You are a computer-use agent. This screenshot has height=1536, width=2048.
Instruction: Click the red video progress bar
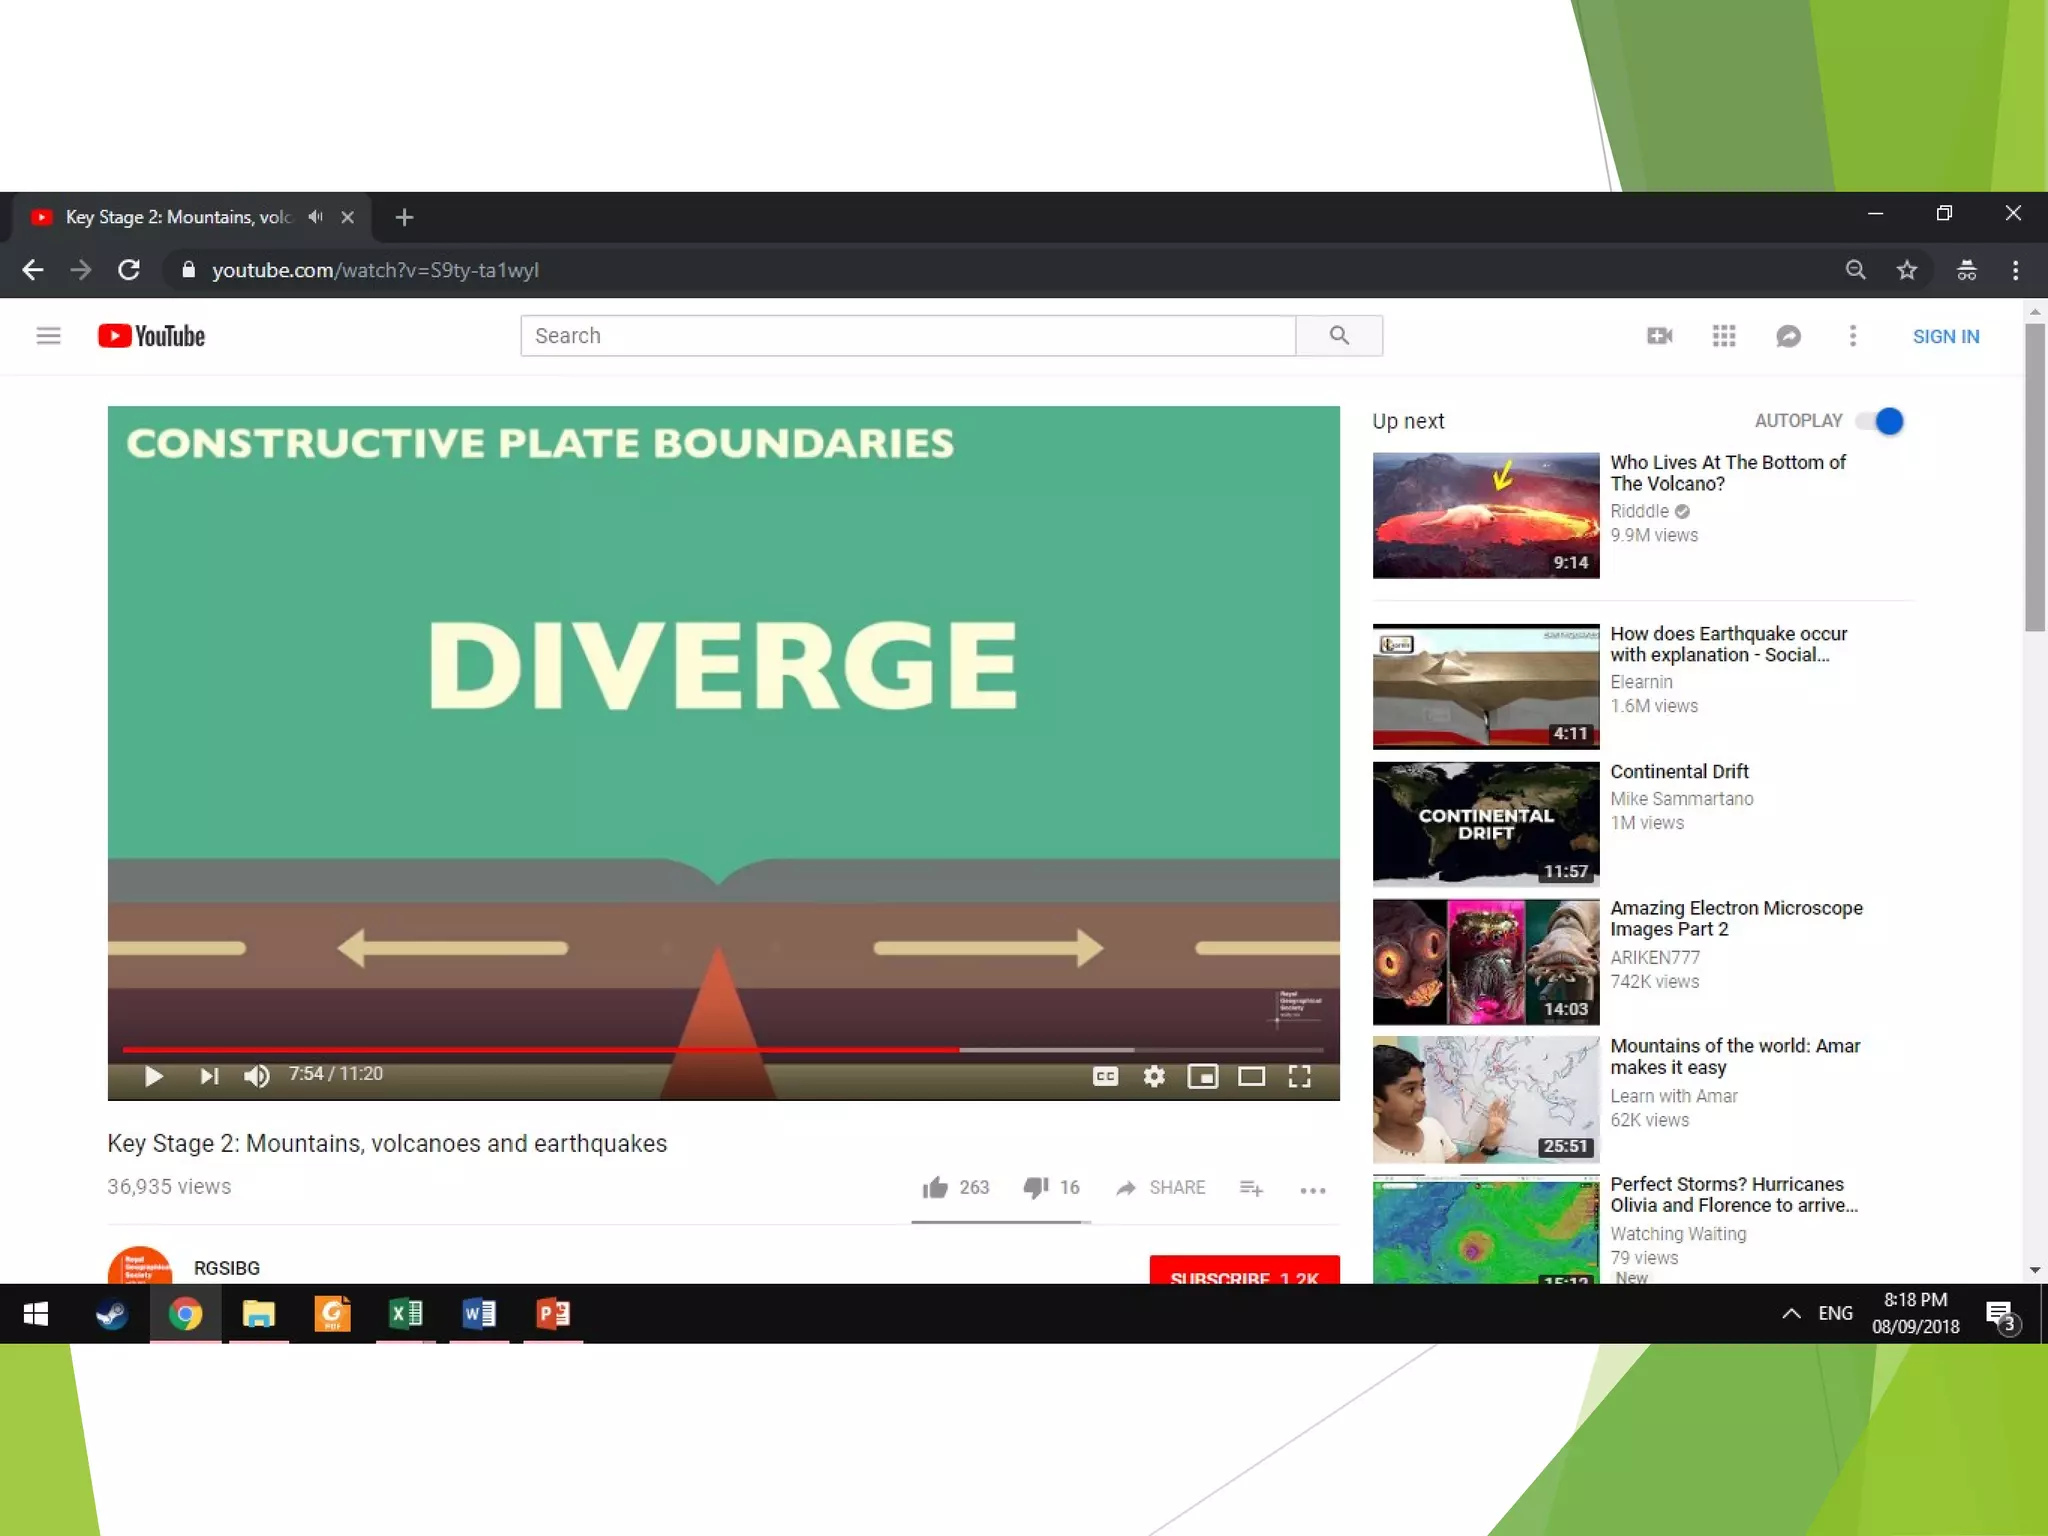coord(540,1049)
